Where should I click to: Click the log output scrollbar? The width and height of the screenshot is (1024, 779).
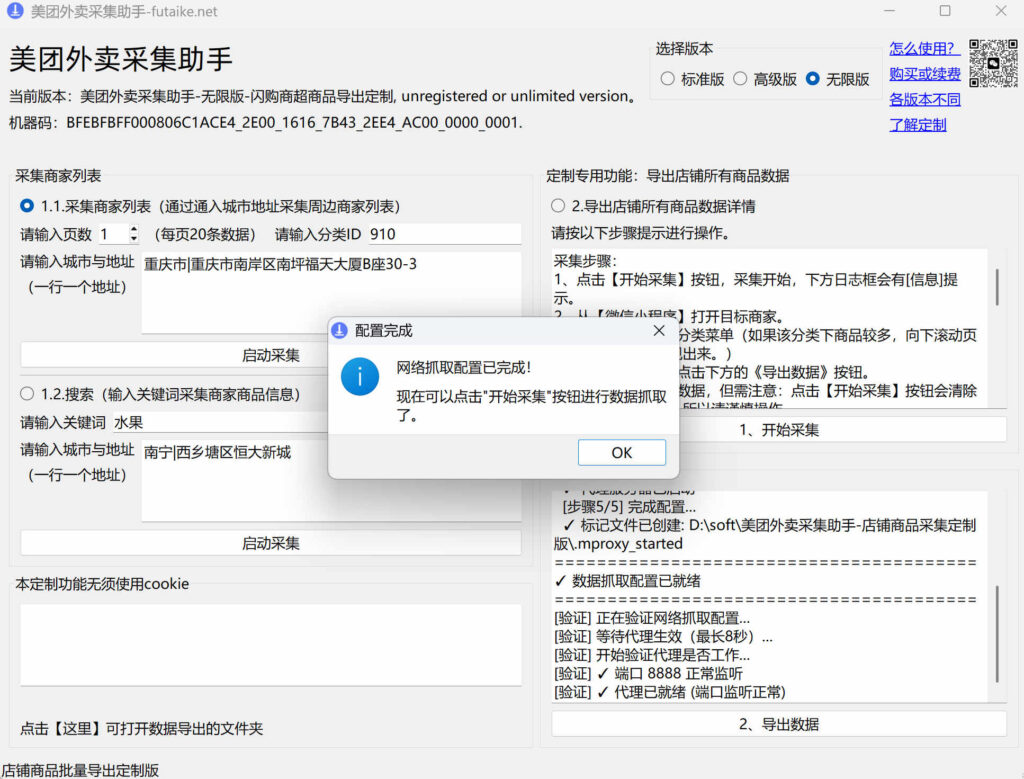[997, 633]
